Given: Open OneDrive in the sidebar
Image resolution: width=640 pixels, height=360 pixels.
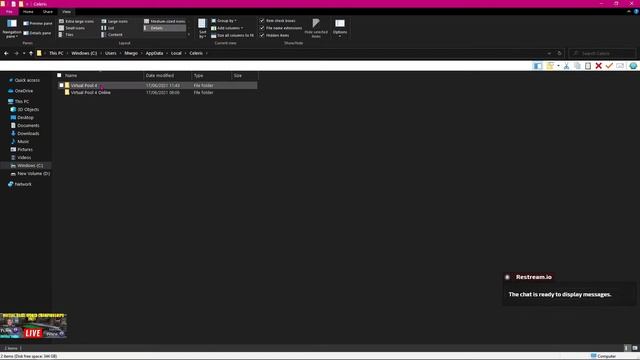Looking at the screenshot, I should point(24,91).
